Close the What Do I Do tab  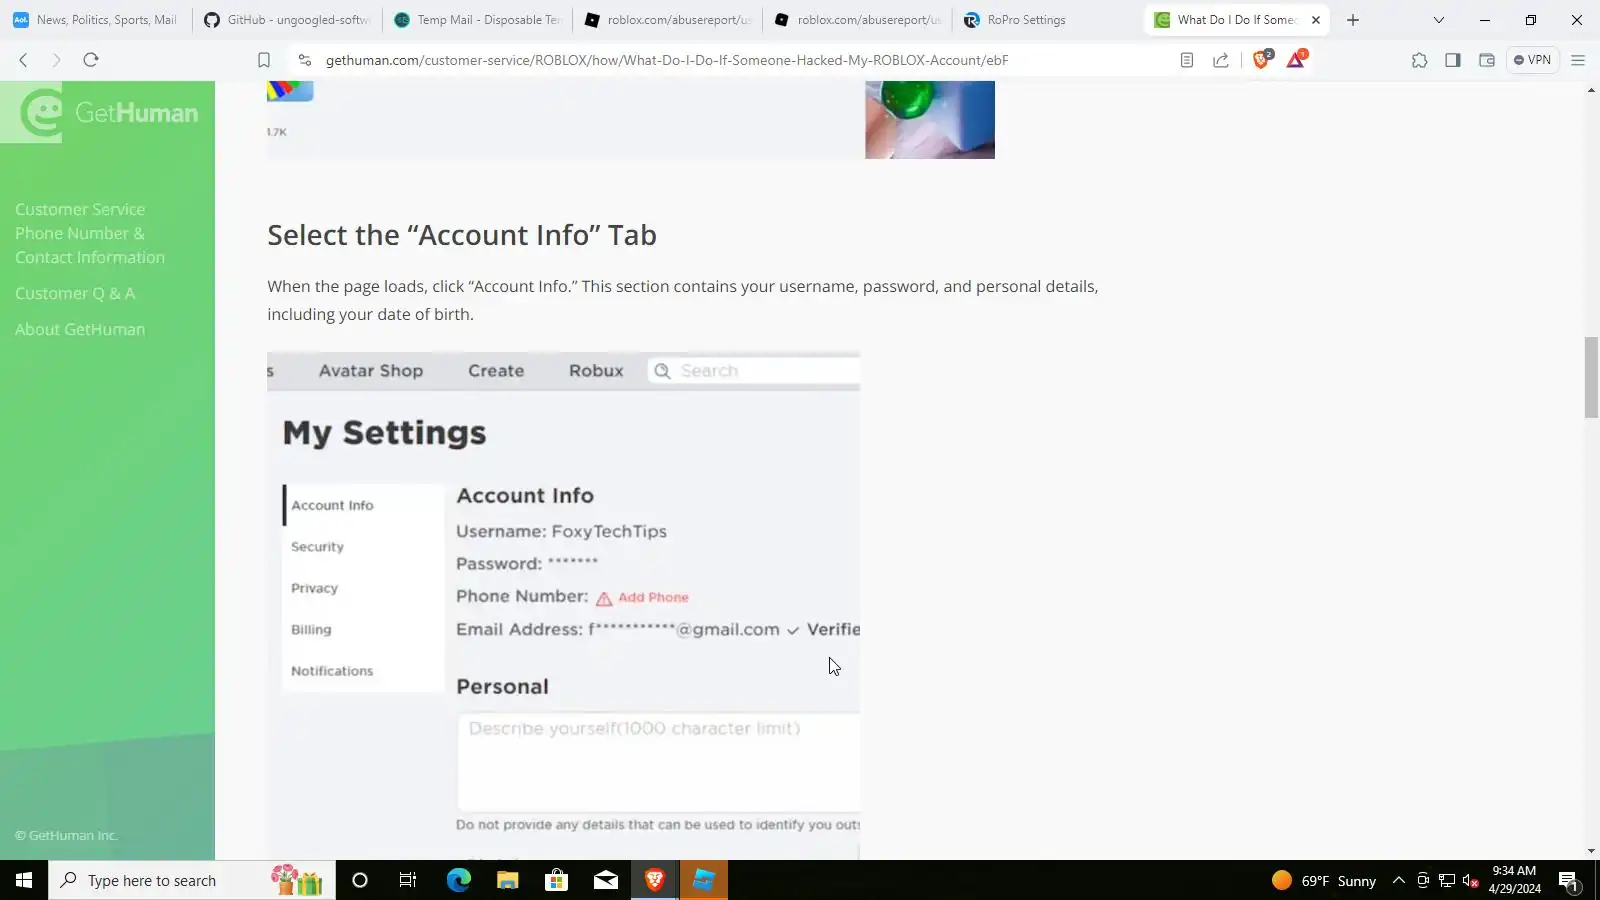click(1316, 20)
